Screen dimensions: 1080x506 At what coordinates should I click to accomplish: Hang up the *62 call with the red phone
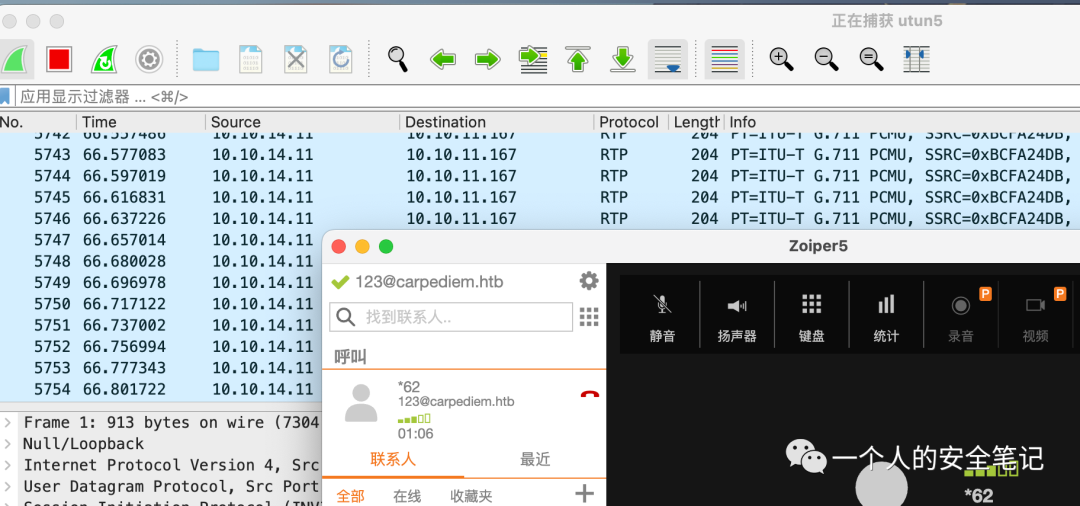(590, 396)
